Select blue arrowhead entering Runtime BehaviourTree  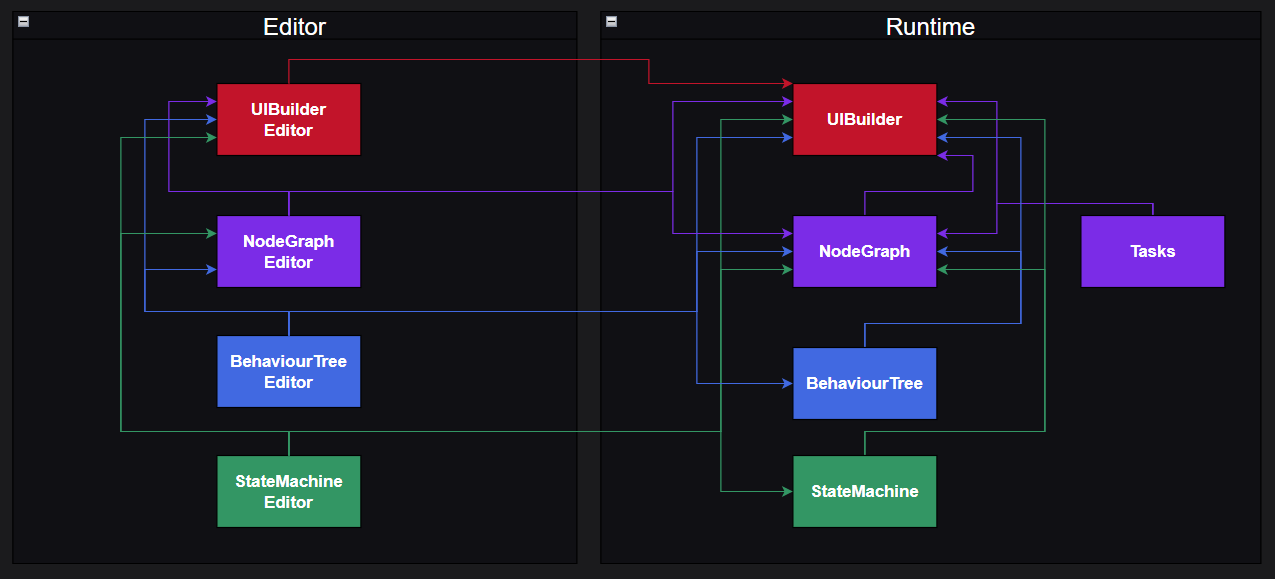point(787,384)
